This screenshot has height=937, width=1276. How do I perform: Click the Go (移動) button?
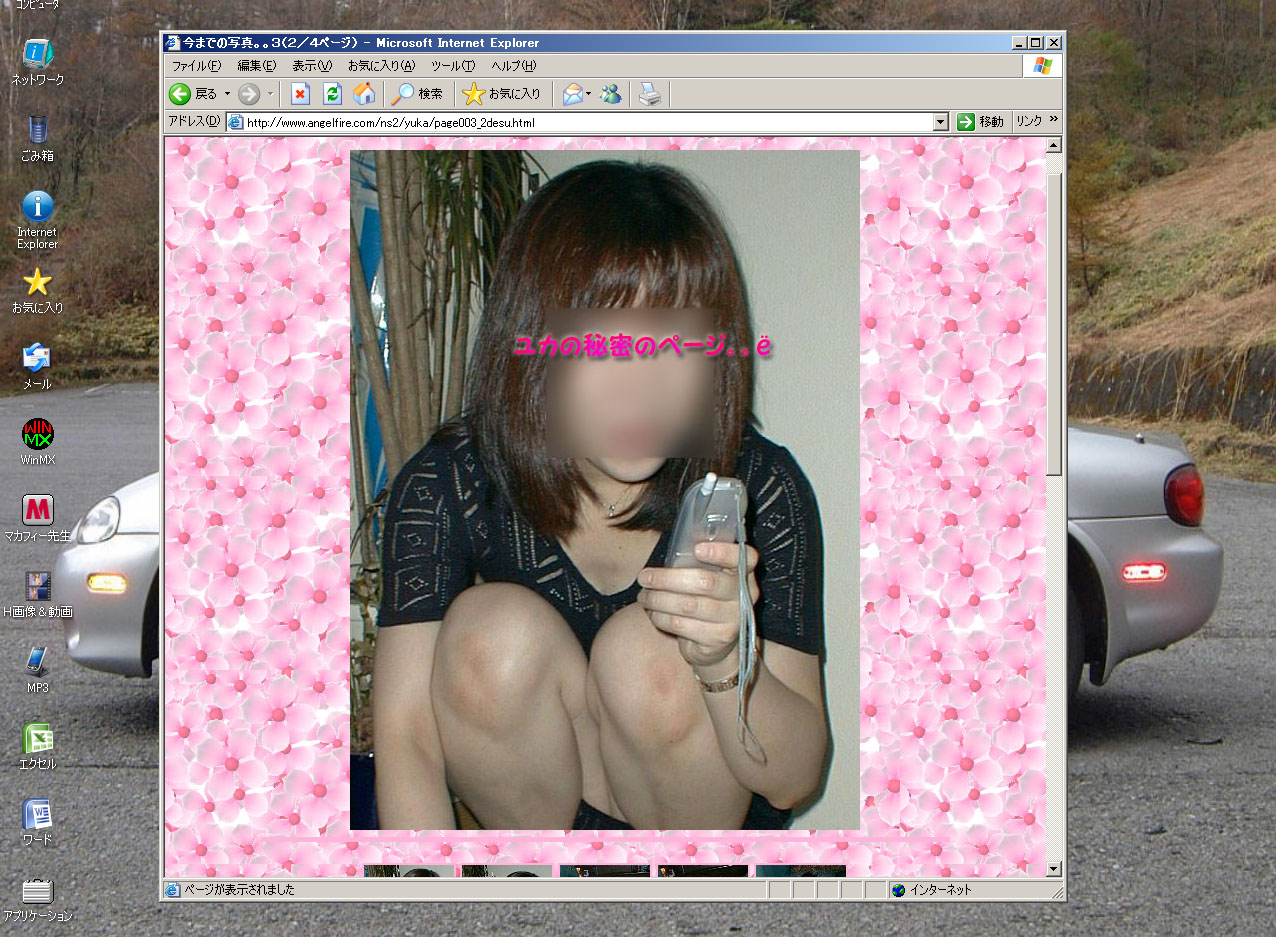980,122
